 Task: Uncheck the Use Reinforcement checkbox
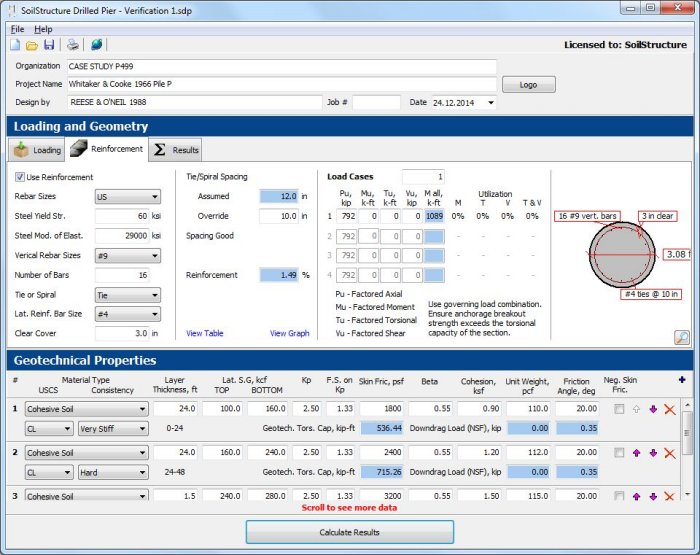tap(20, 177)
